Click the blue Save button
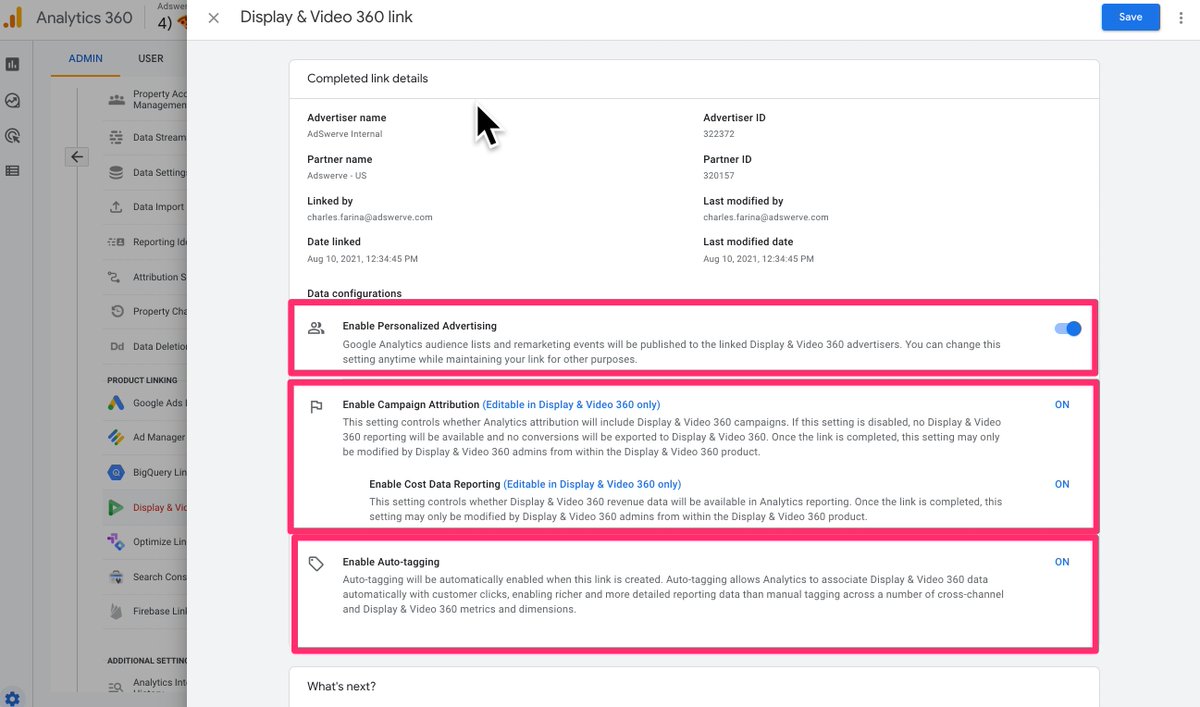 1131,17
